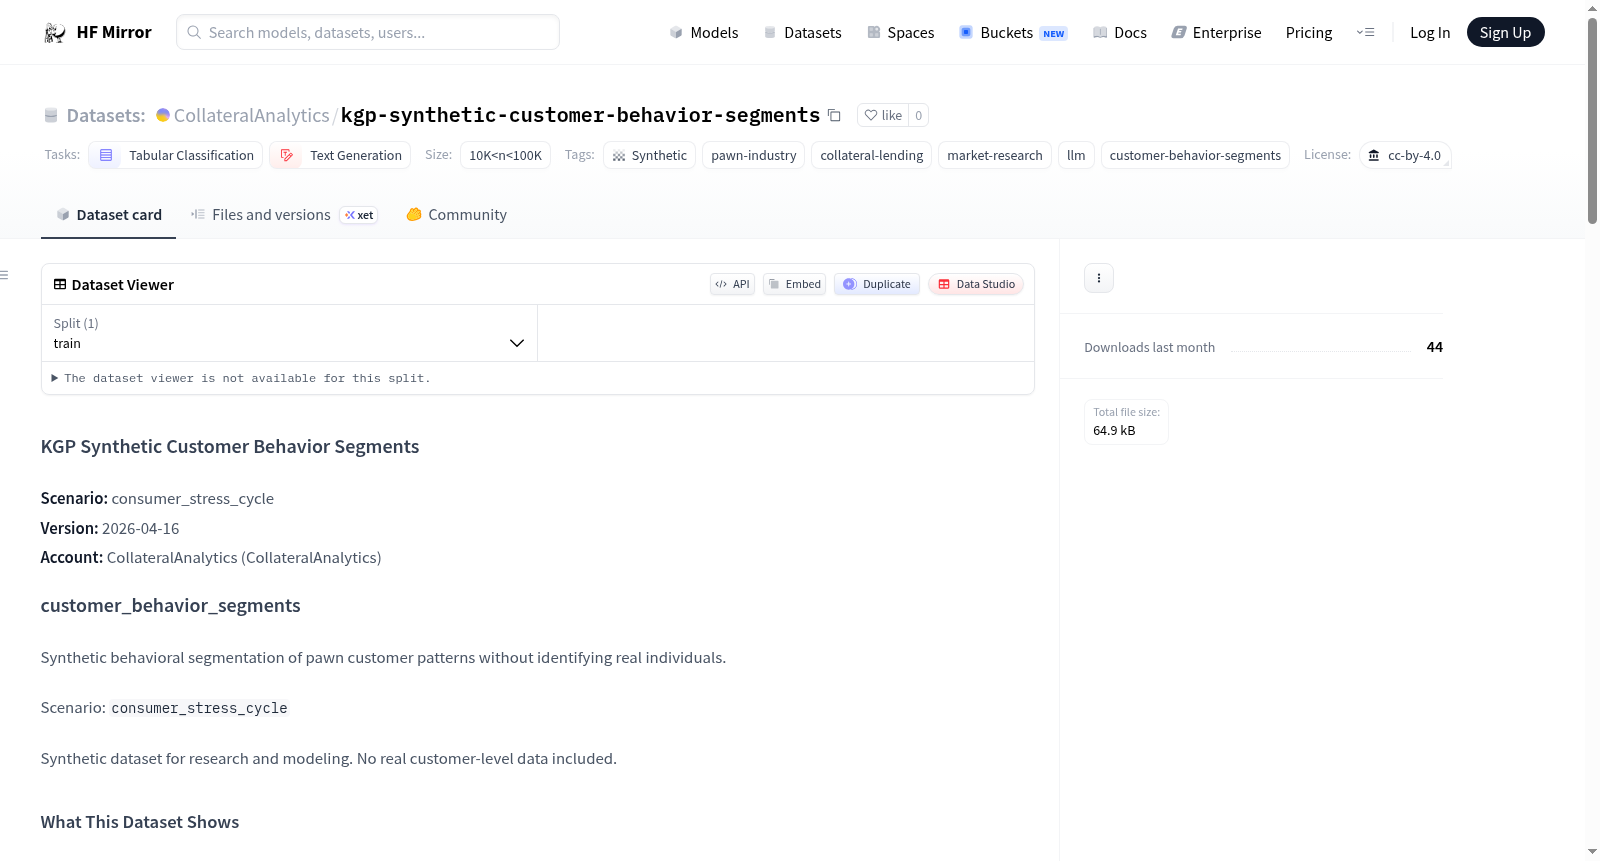Click the cc-by-4.0 license tag
This screenshot has height=861, width=1600.
1405,155
